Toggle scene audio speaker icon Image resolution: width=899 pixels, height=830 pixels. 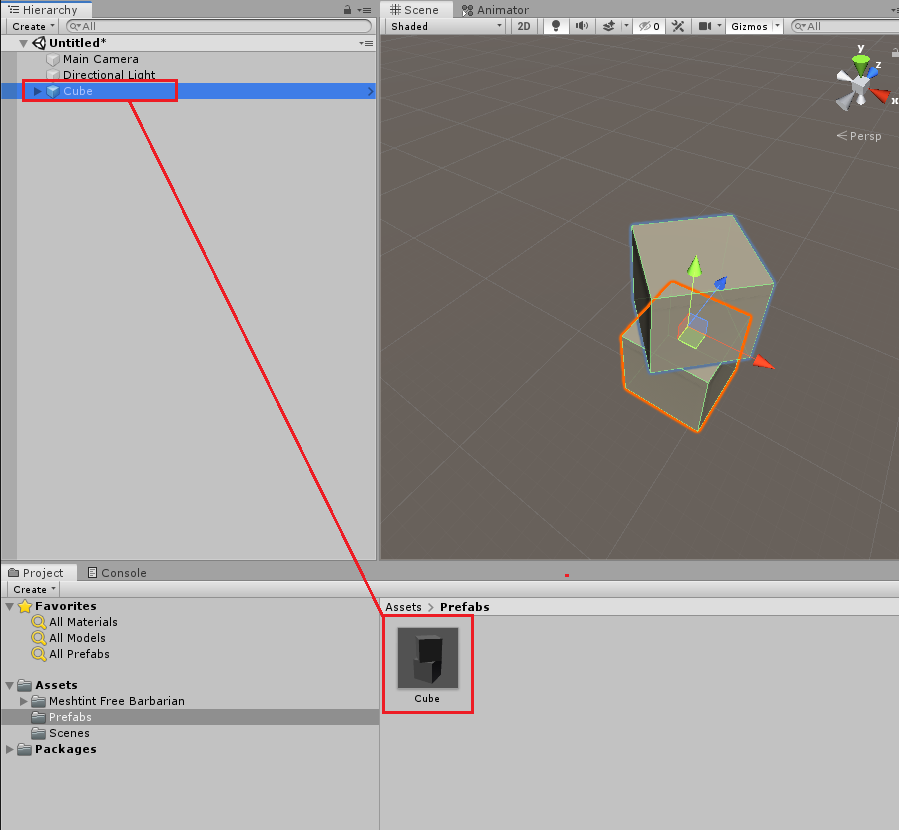click(x=582, y=26)
